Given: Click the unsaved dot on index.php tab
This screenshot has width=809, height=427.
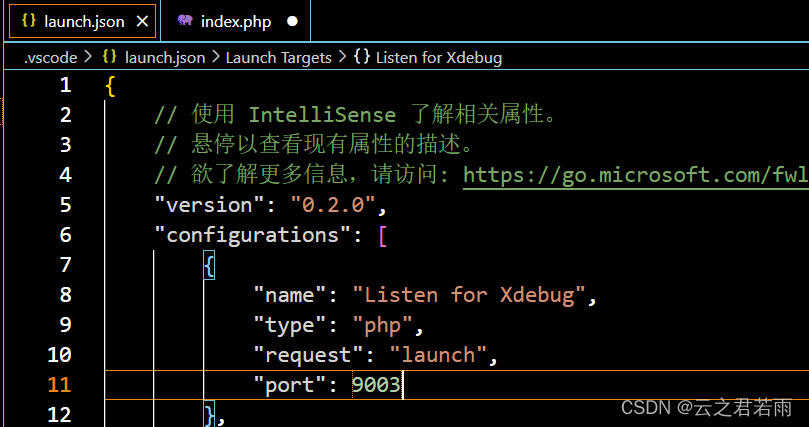Looking at the screenshot, I should [x=292, y=20].
